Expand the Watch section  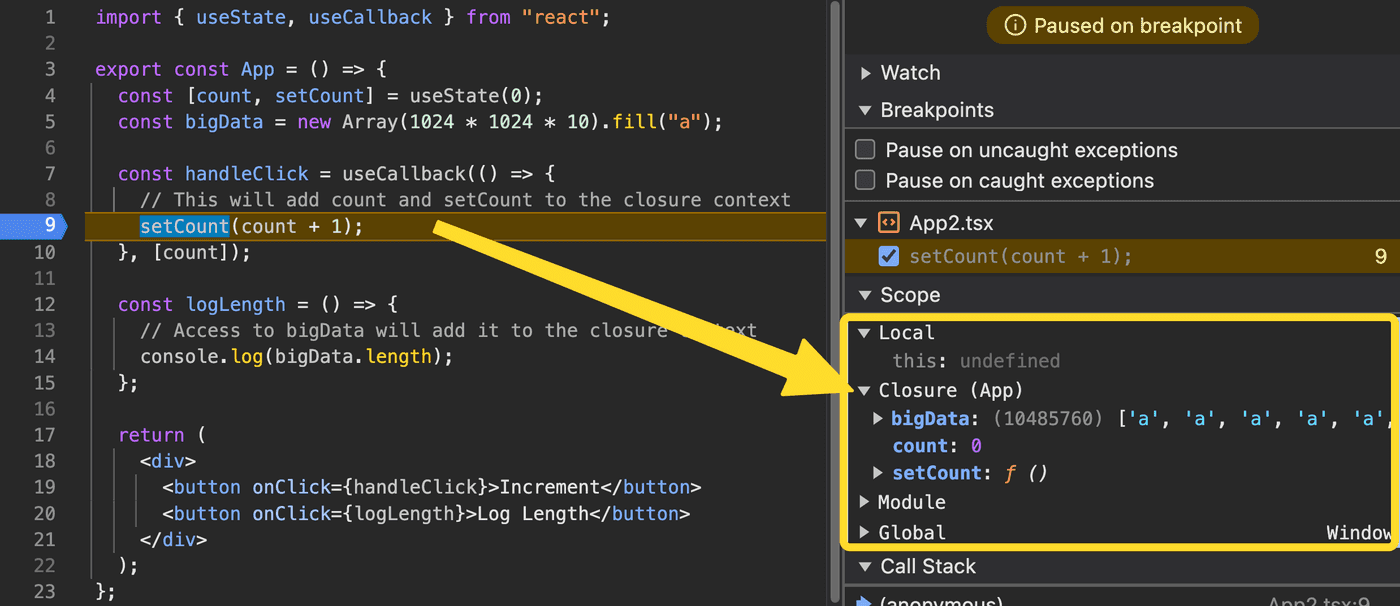(865, 73)
